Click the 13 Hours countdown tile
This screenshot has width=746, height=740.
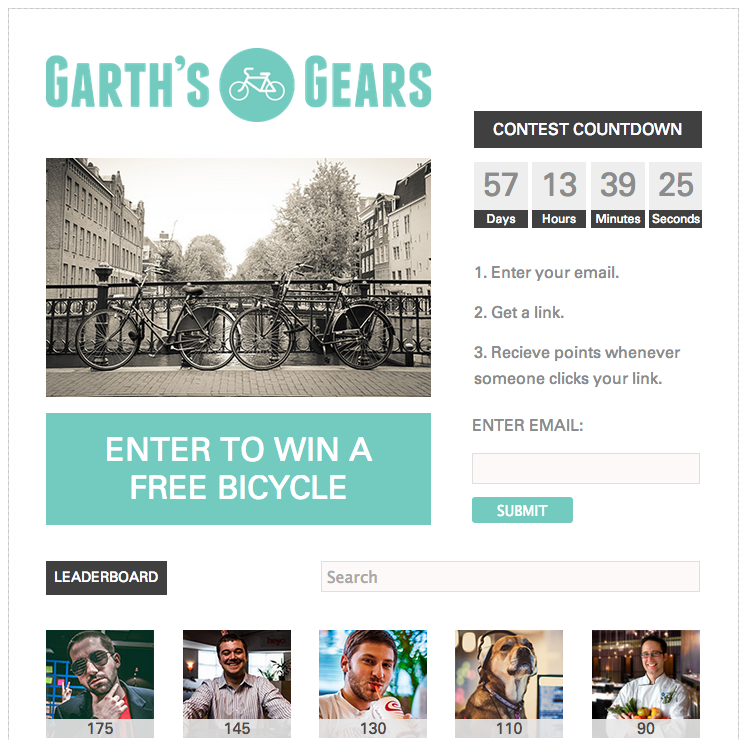pos(559,195)
